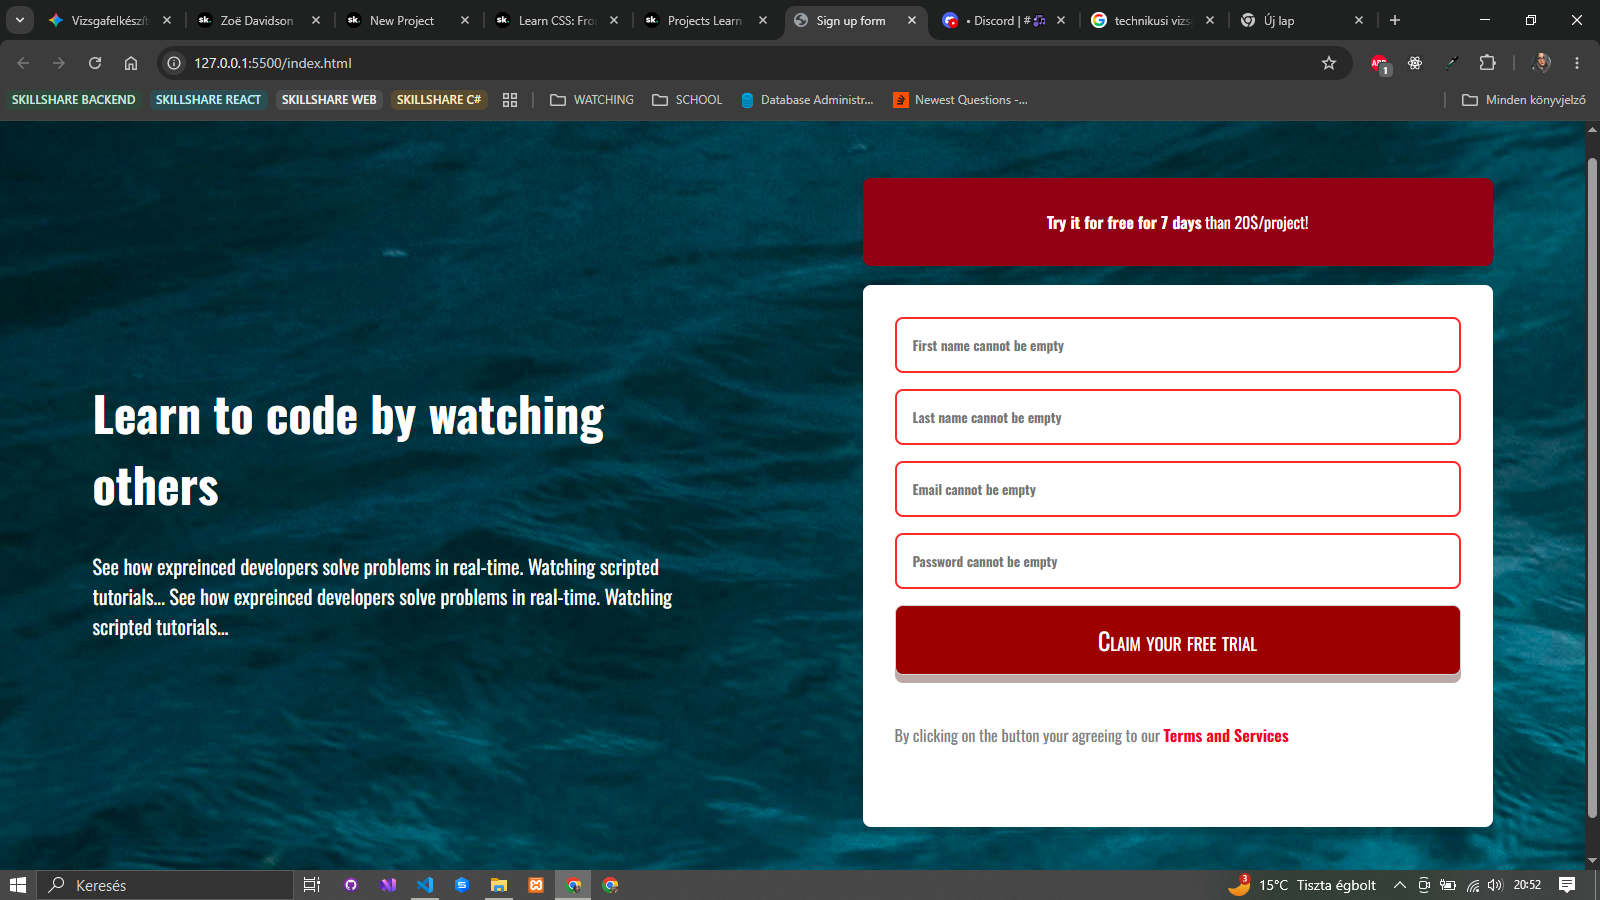This screenshot has height=900, width=1600.
Task: Expand the SCHOOL bookmarks folder
Action: [x=687, y=100]
